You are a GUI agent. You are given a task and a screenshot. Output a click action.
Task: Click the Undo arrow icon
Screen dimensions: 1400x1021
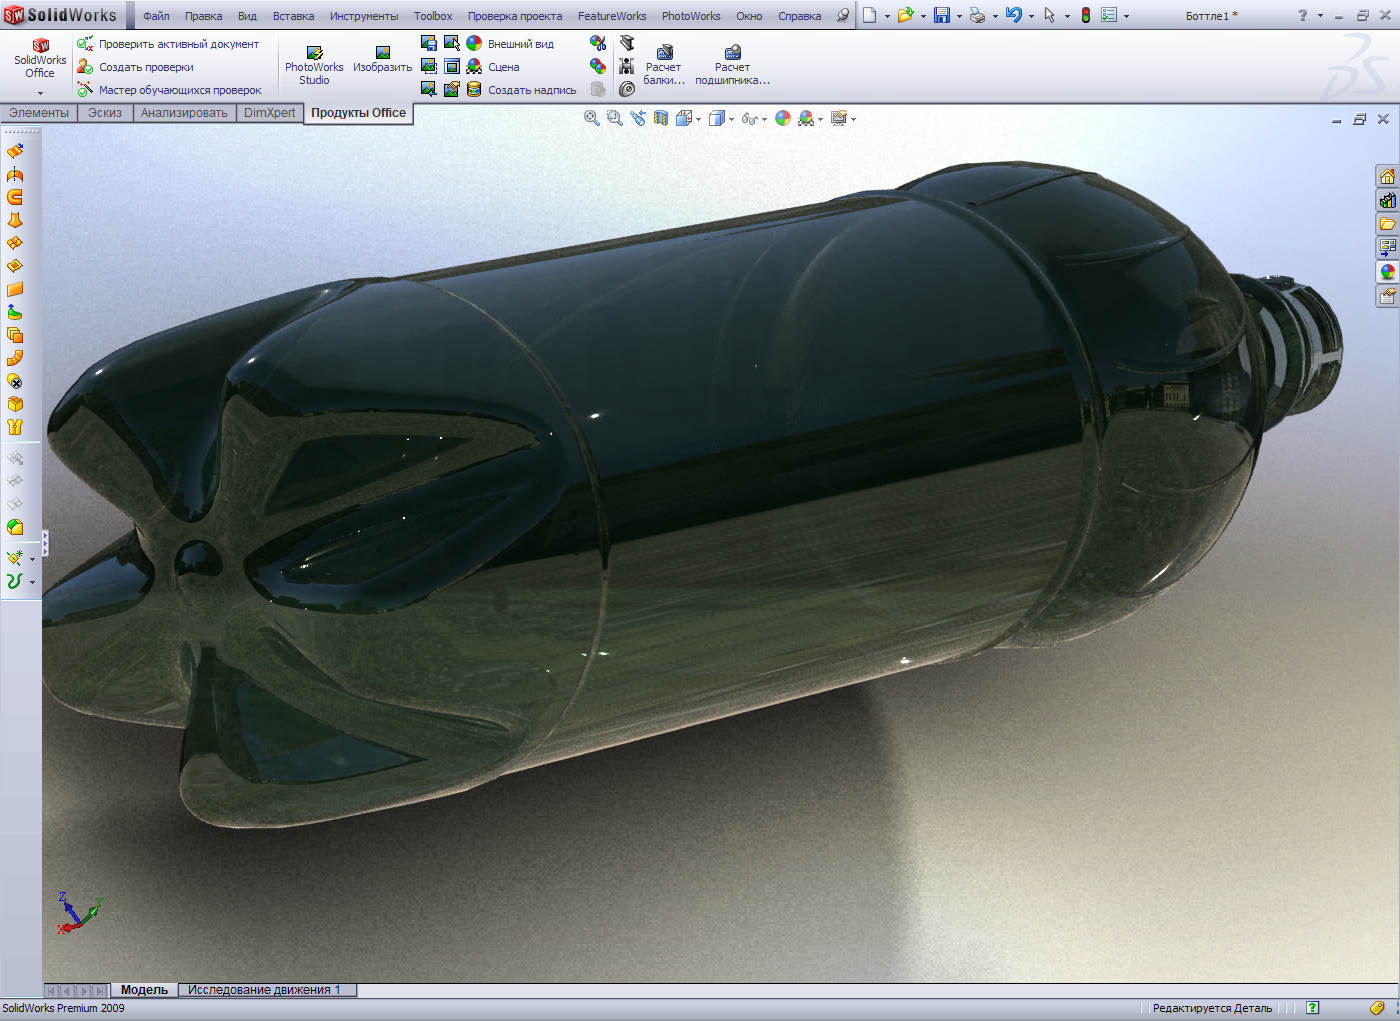pyautogui.click(x=1013, y=15)
